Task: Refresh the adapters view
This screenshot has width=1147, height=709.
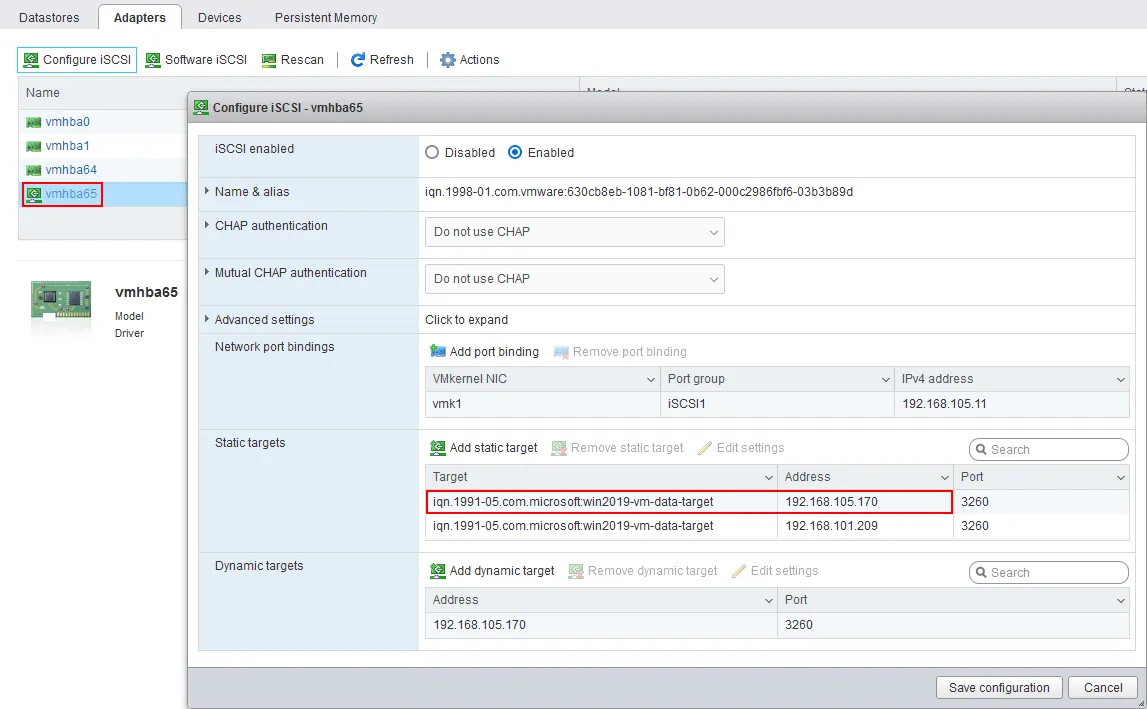Action: 382,59
